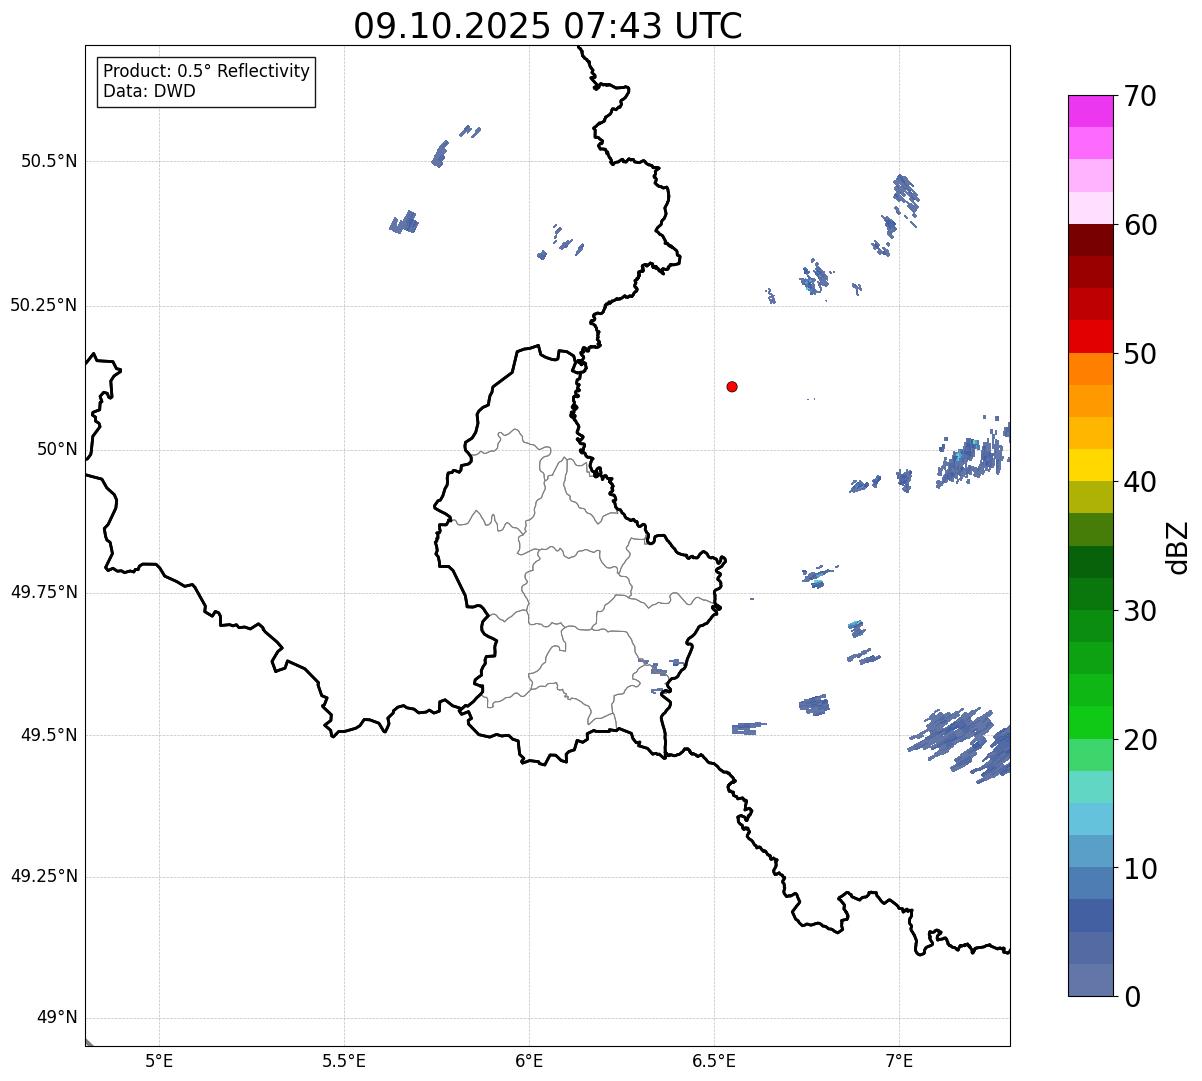
Task: Click the olive-yellow colorbar swatch at 40
Action: [1090, 497]
